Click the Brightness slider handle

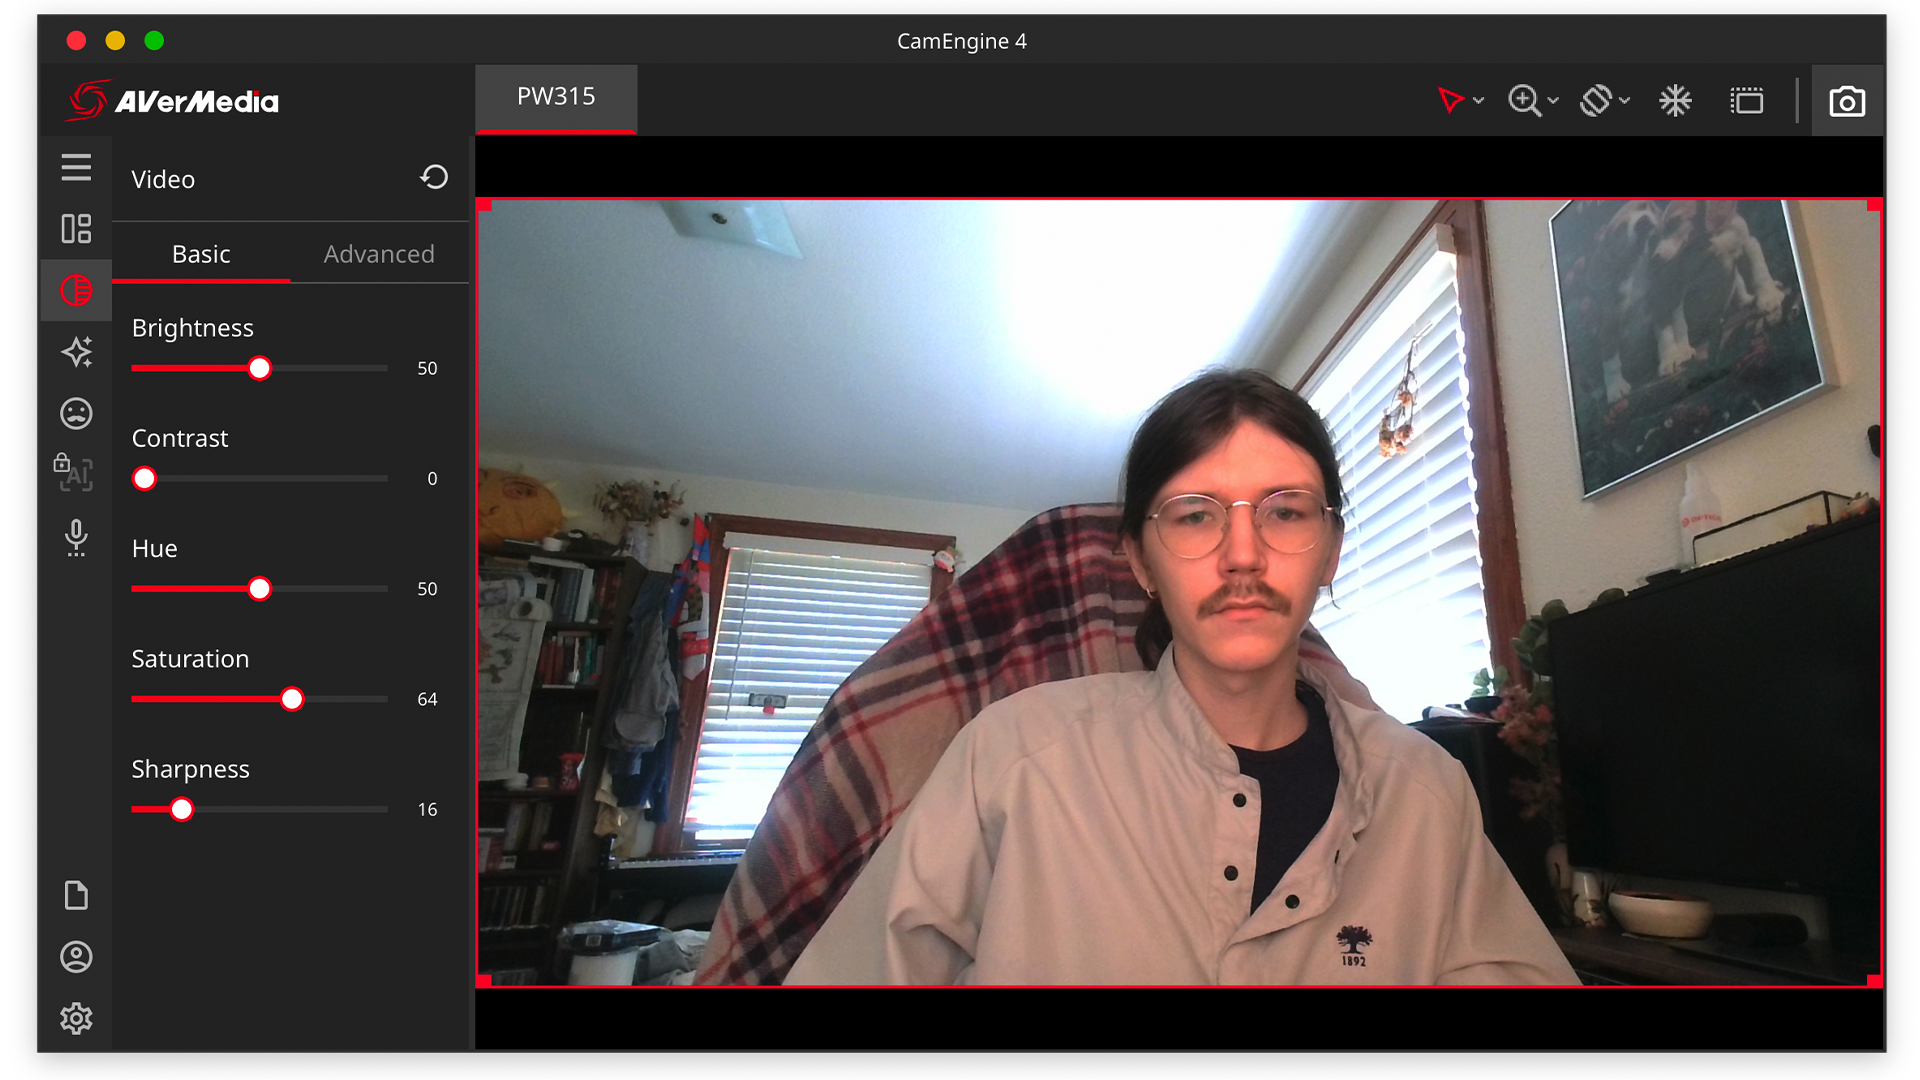tap(259, 369)
